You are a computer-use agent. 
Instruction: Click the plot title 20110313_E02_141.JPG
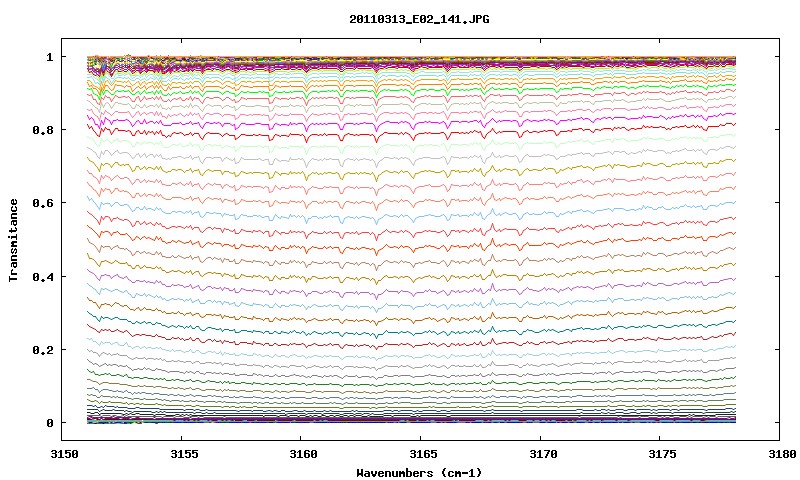pyautogui.click(x=419, y=19)
